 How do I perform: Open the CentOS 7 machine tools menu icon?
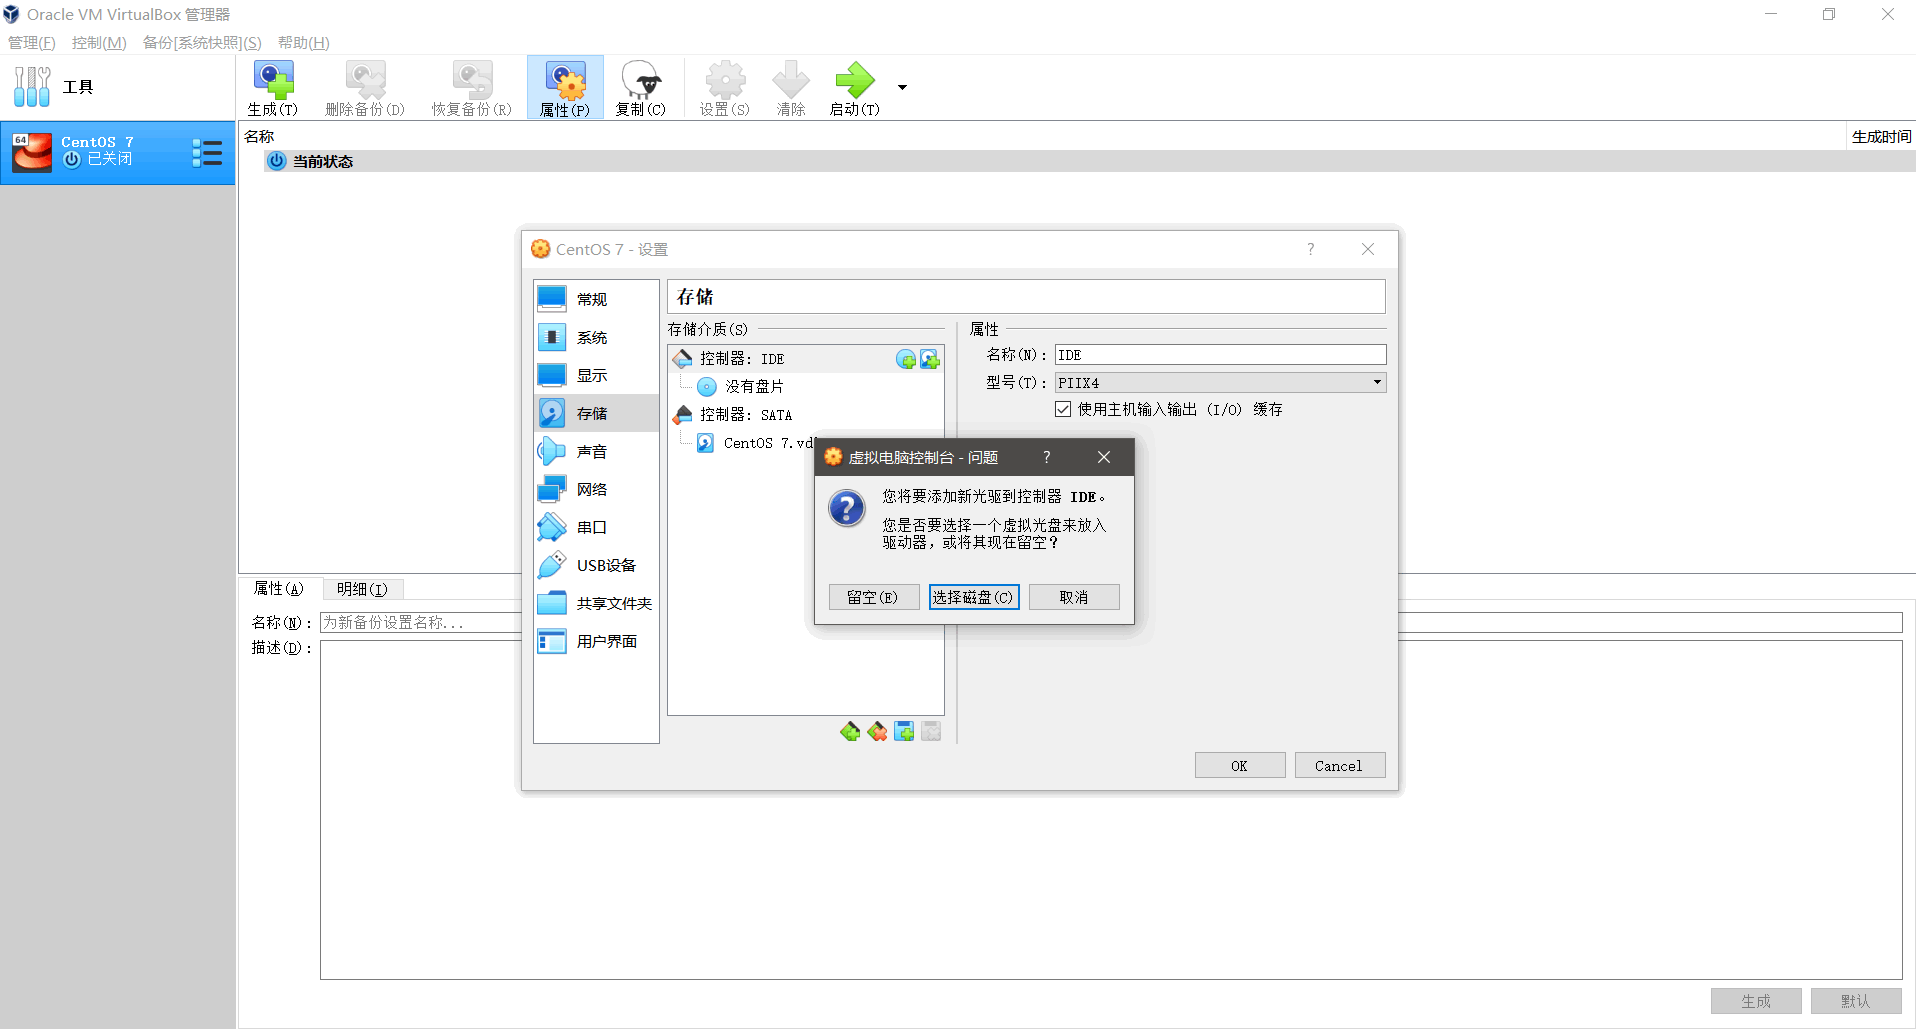point(207,152)
